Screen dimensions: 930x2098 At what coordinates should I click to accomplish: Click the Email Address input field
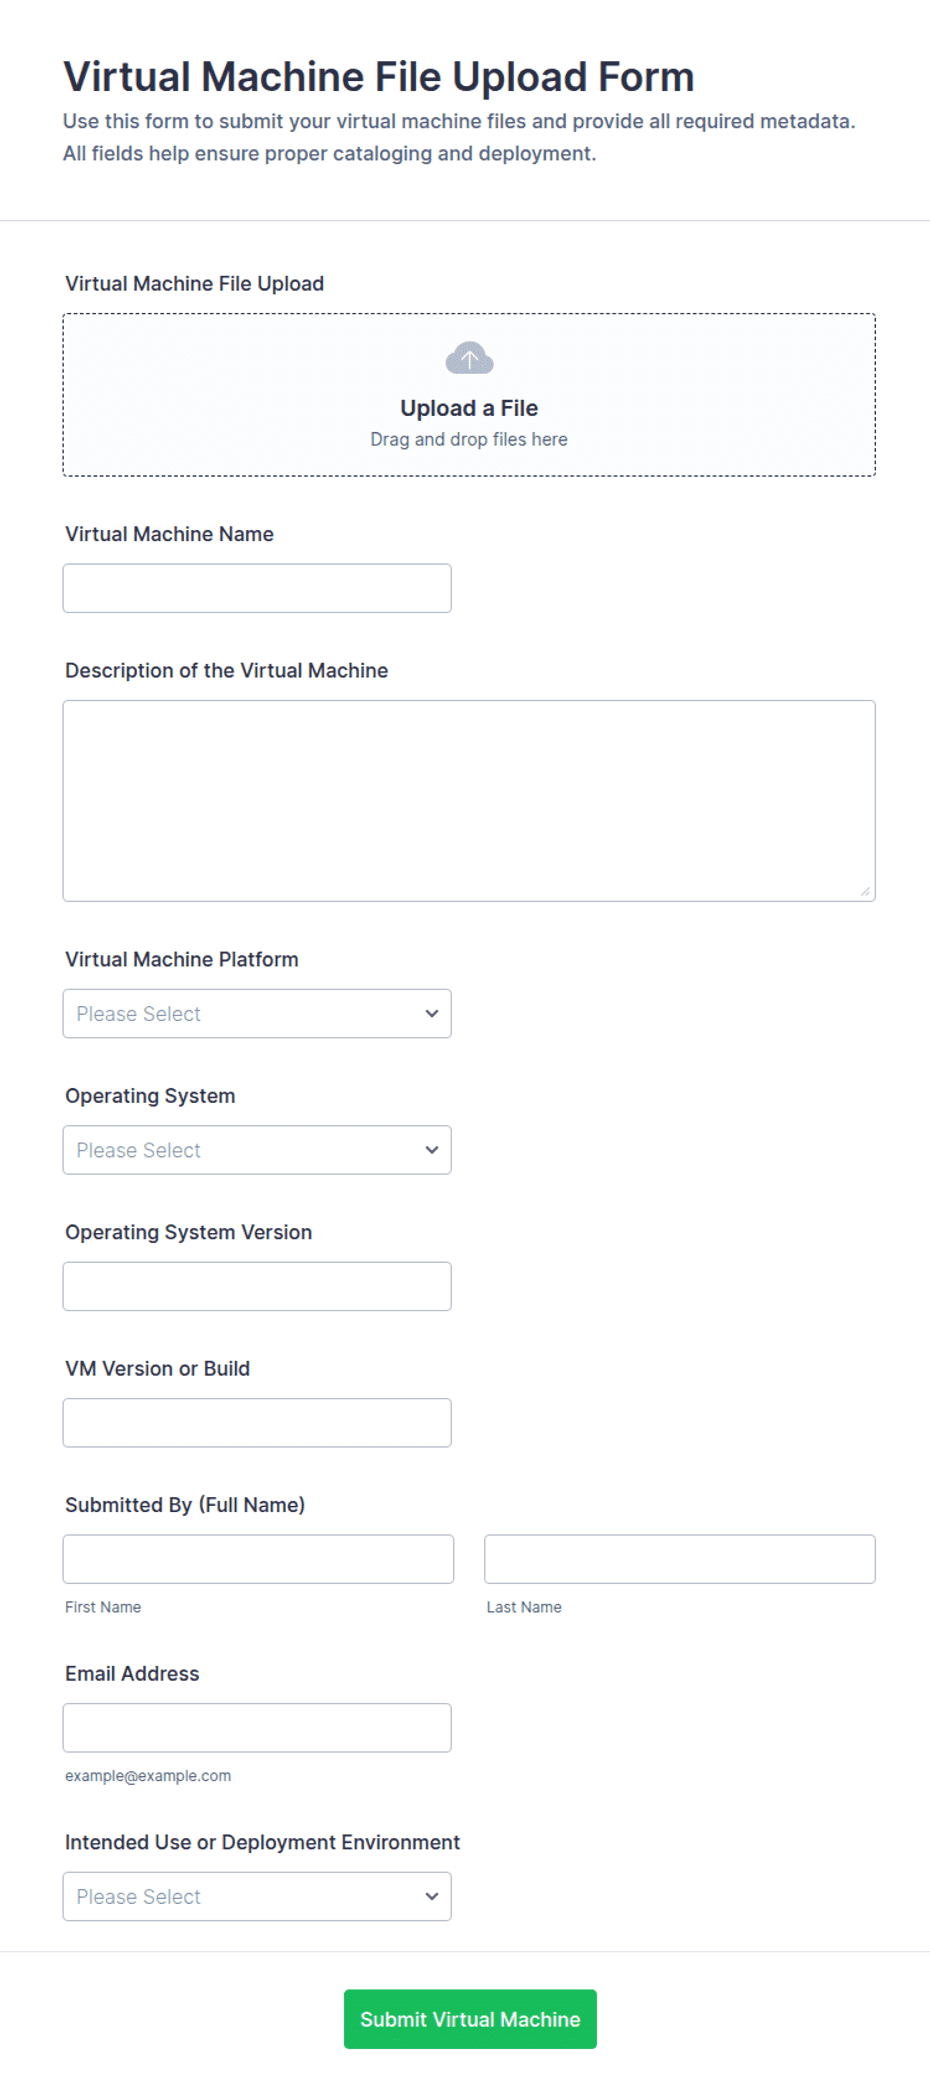coord(257,1728)
